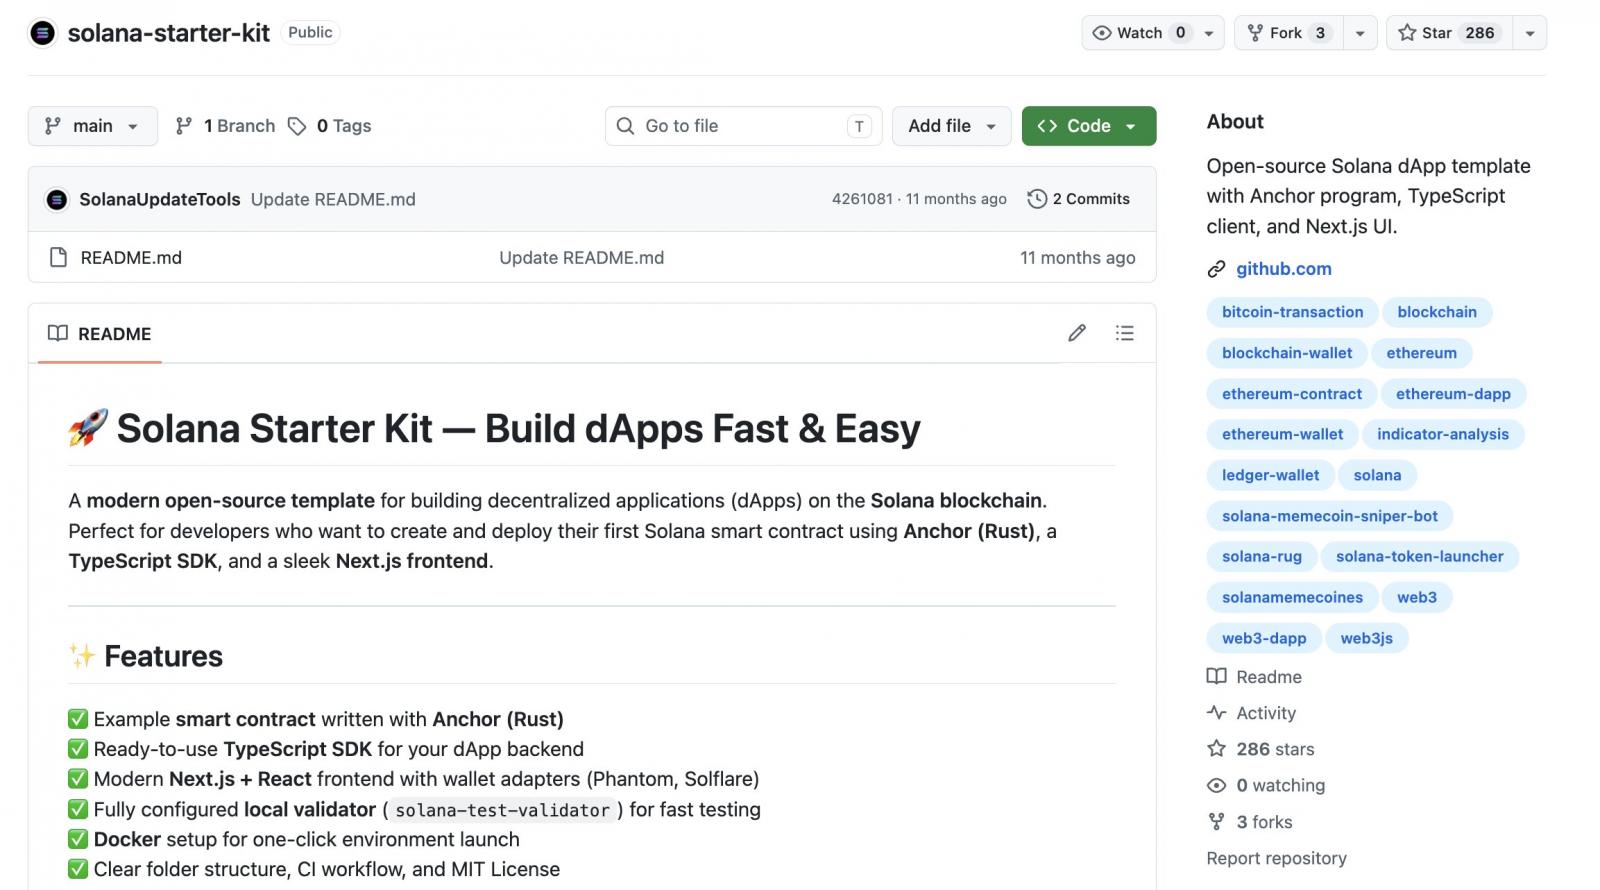
Task: Open the green Code dropdown
Action: (1089, 126)
